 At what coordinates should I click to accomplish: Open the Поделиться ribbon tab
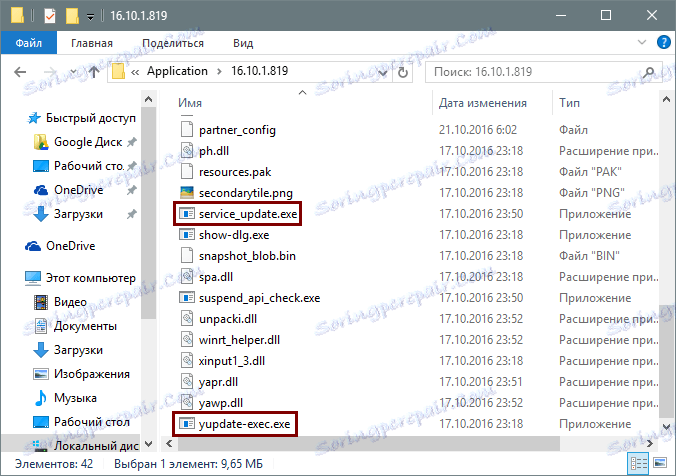point(173,43)
